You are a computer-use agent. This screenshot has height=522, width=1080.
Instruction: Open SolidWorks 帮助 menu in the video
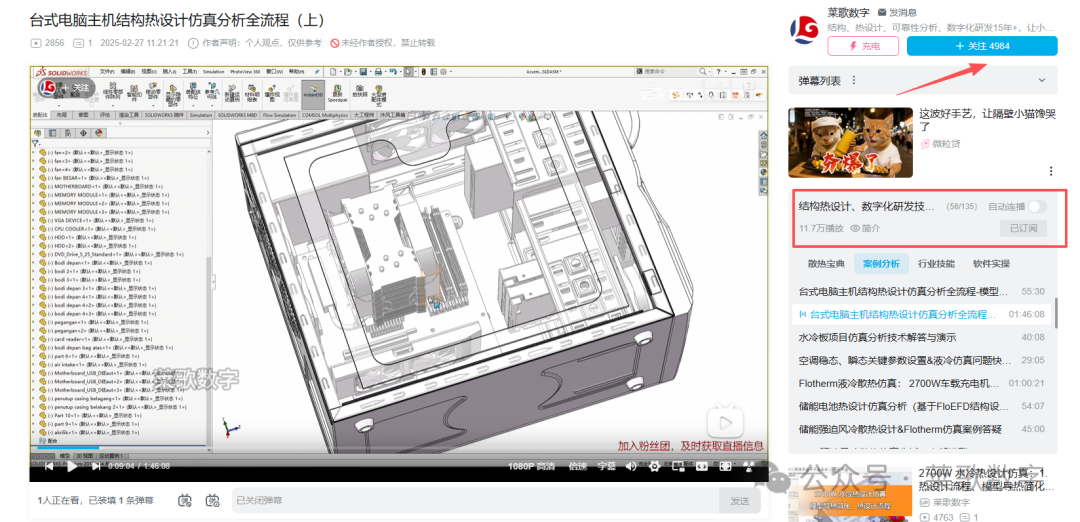(x=296, y=72)
